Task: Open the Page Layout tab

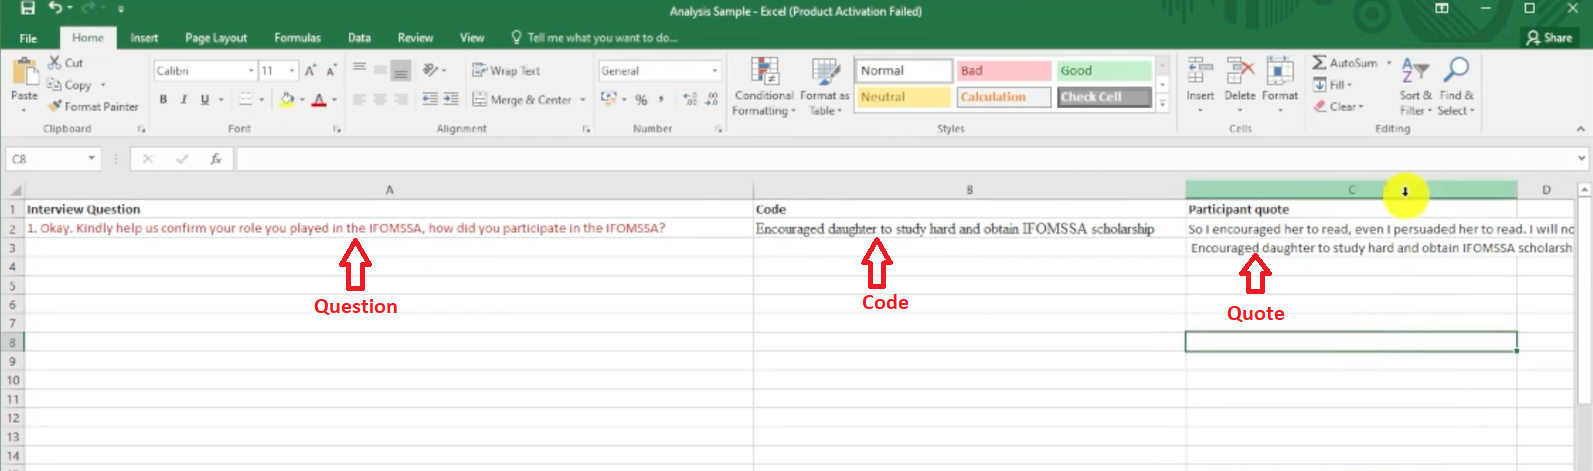Action: [x=216, y=38]
